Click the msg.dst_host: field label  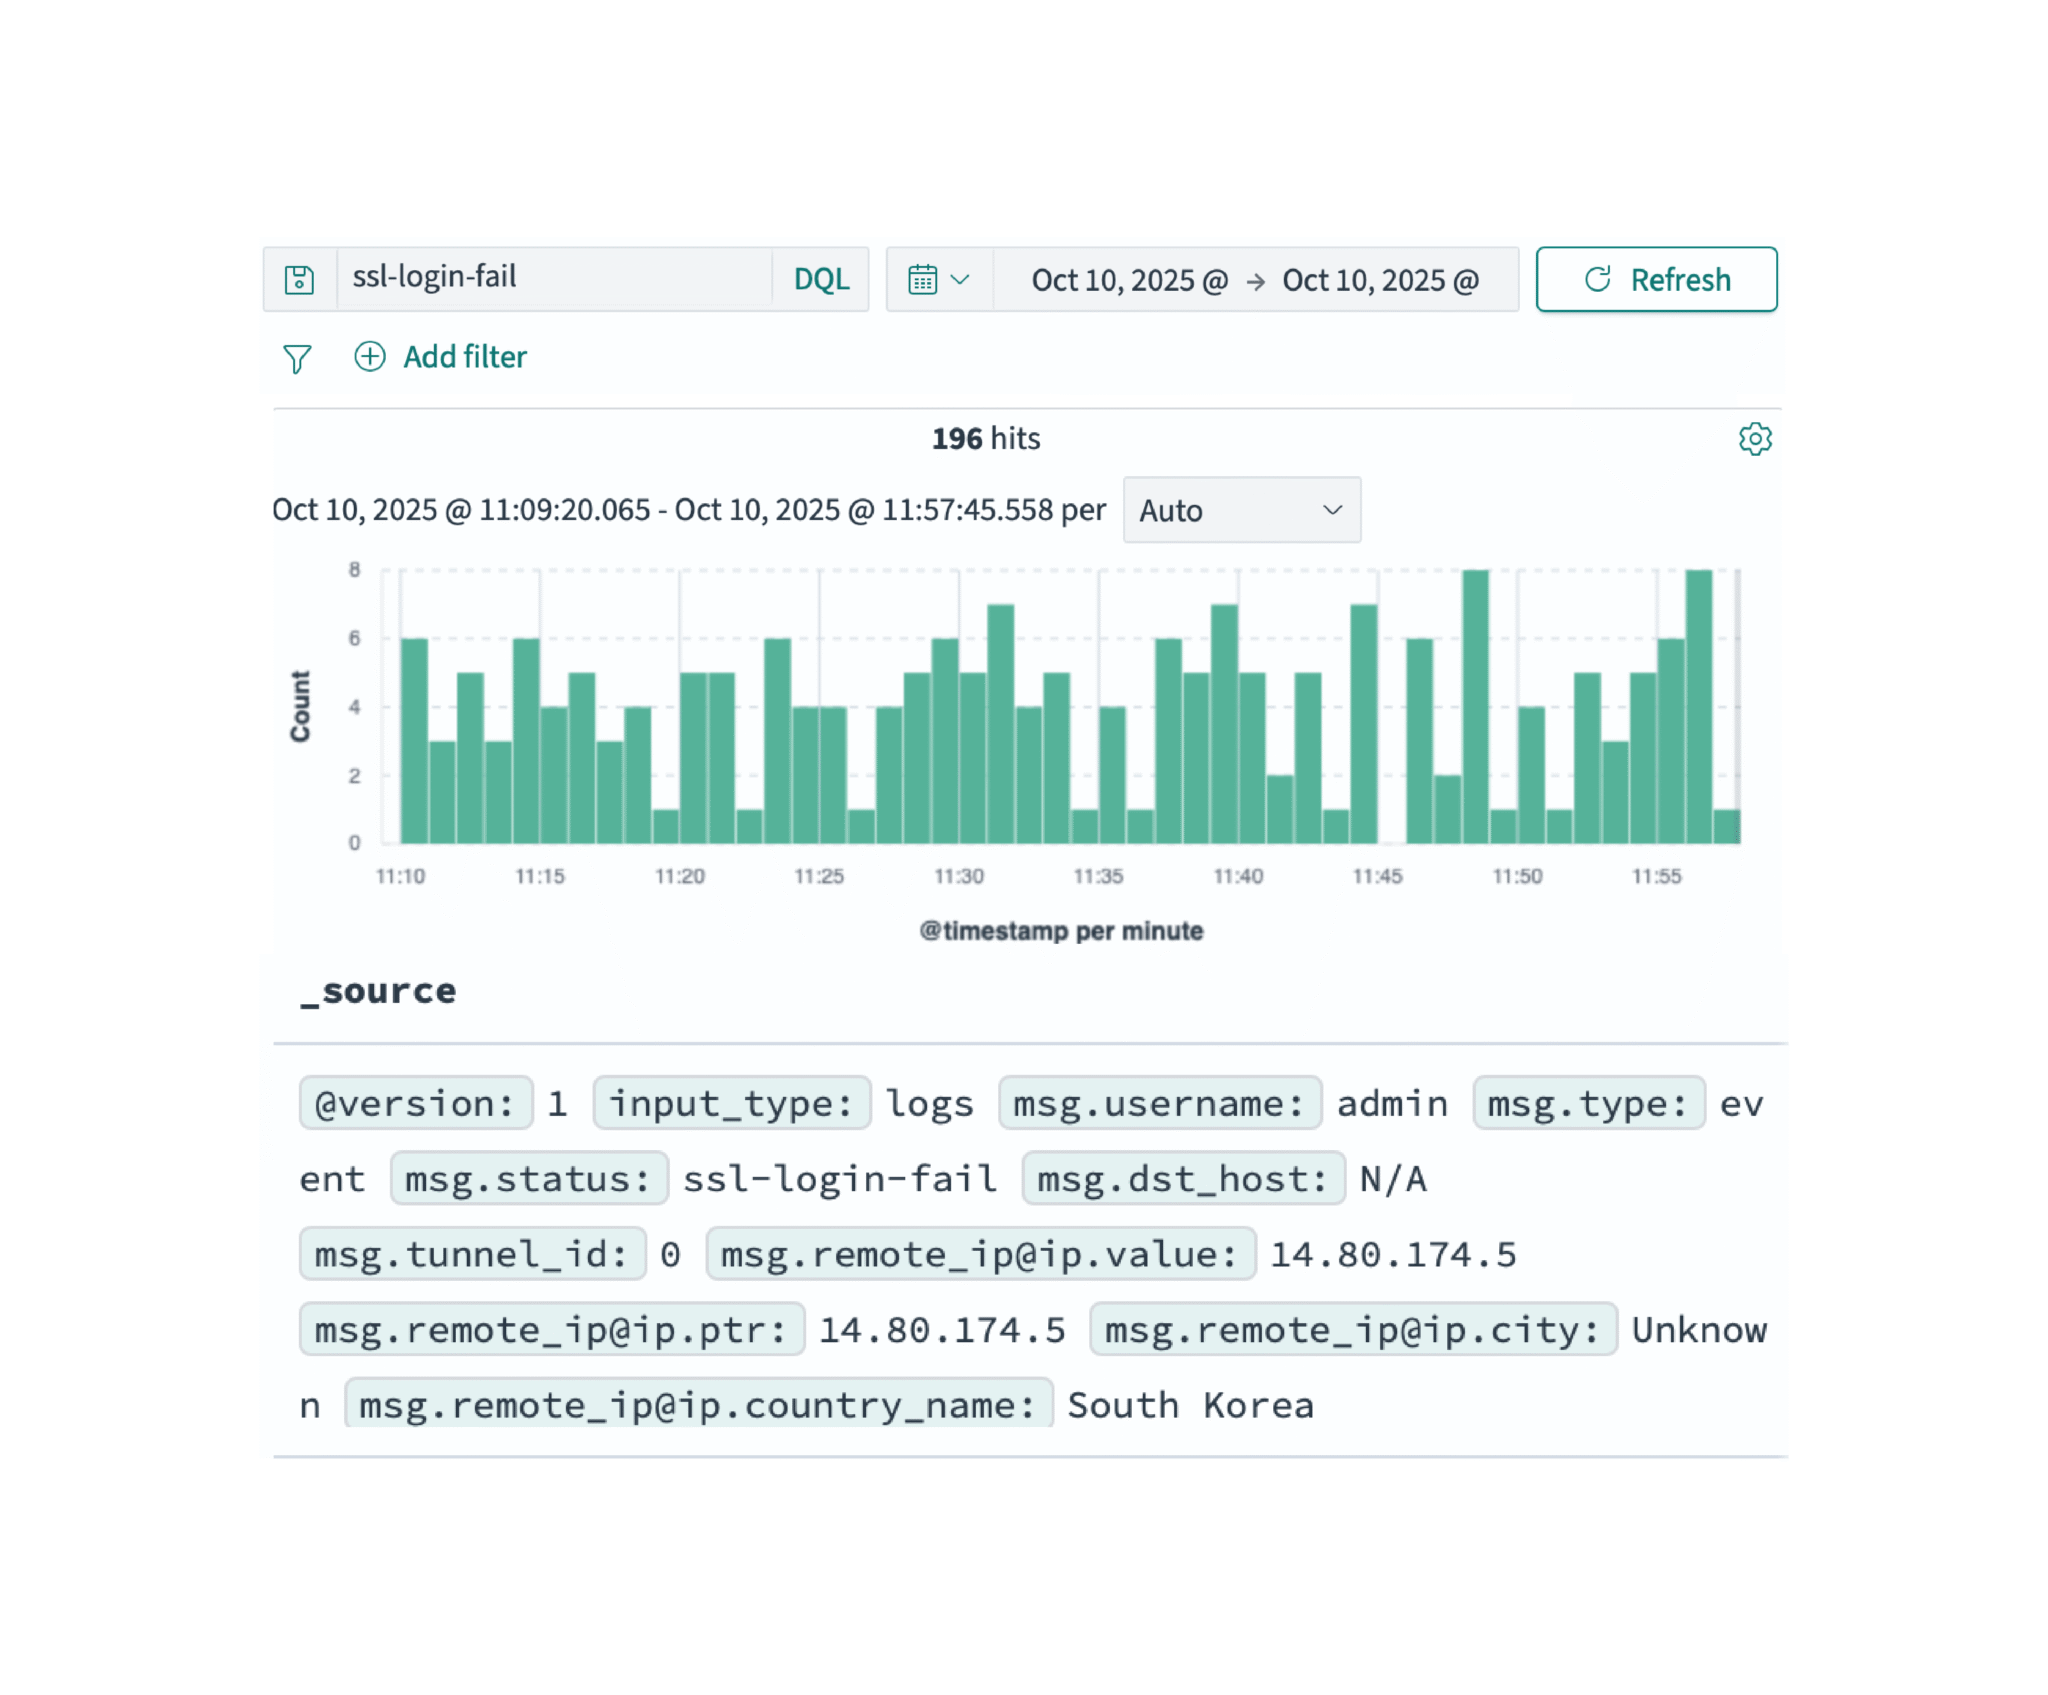1183,1178
